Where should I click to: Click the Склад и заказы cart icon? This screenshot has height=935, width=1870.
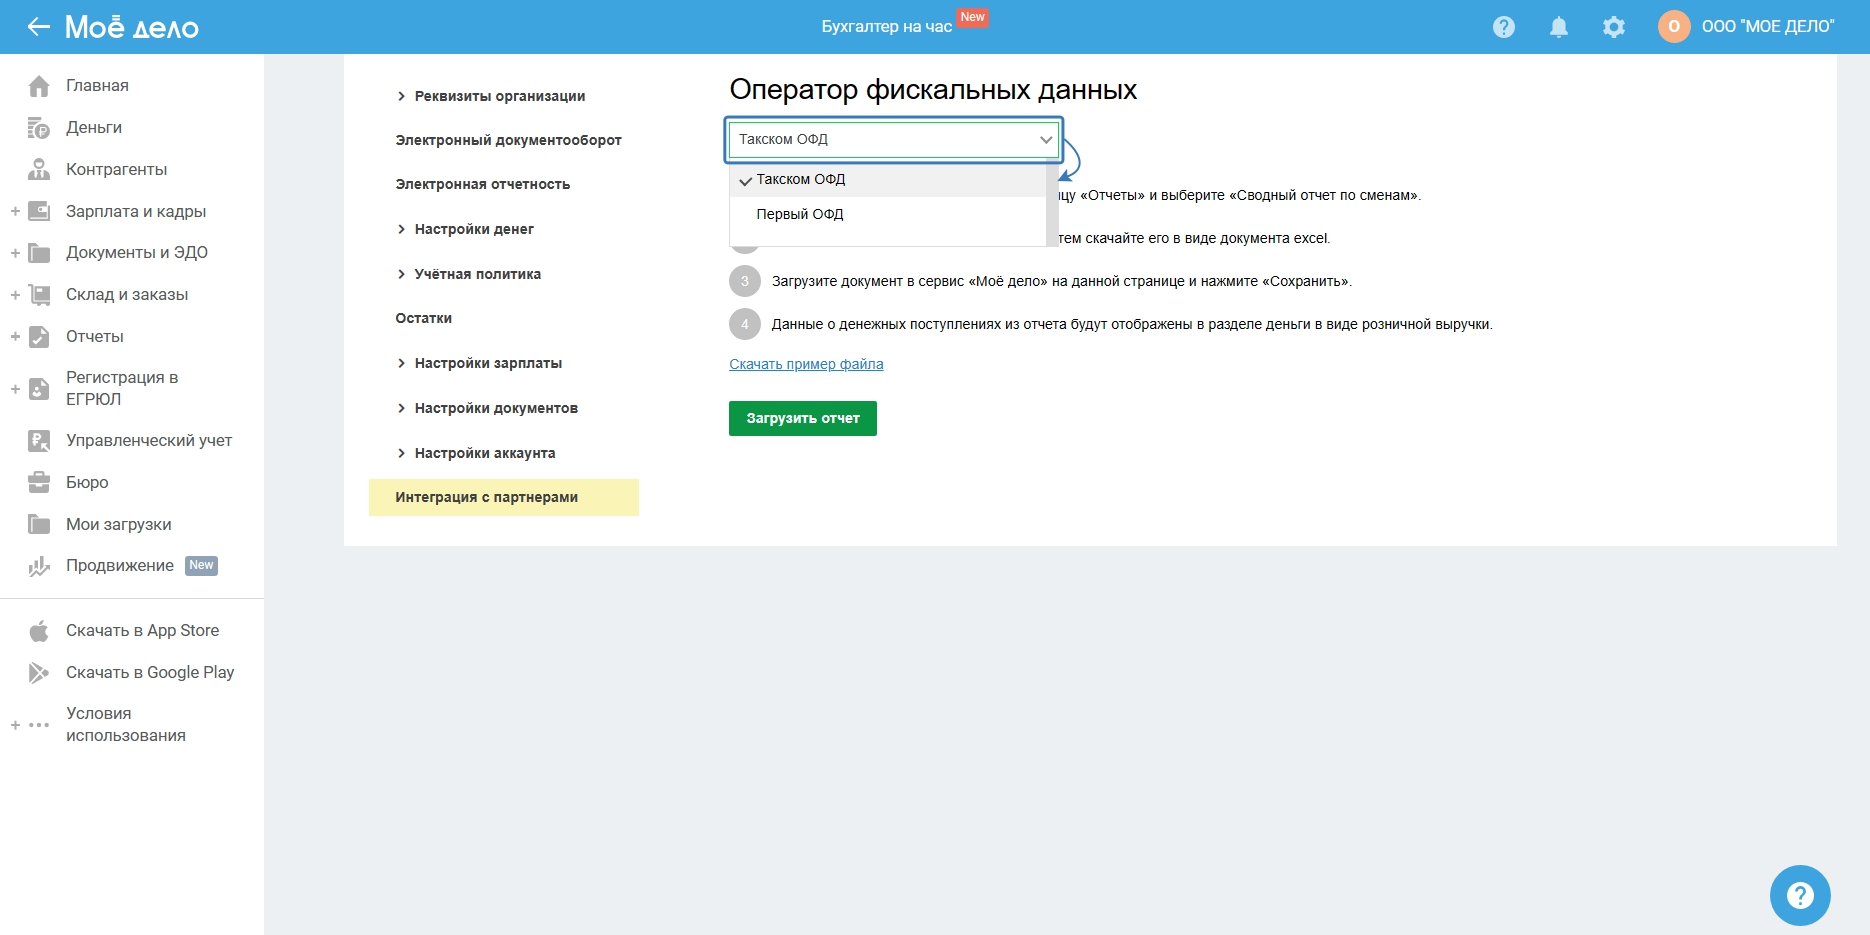[x=39, y=295]
